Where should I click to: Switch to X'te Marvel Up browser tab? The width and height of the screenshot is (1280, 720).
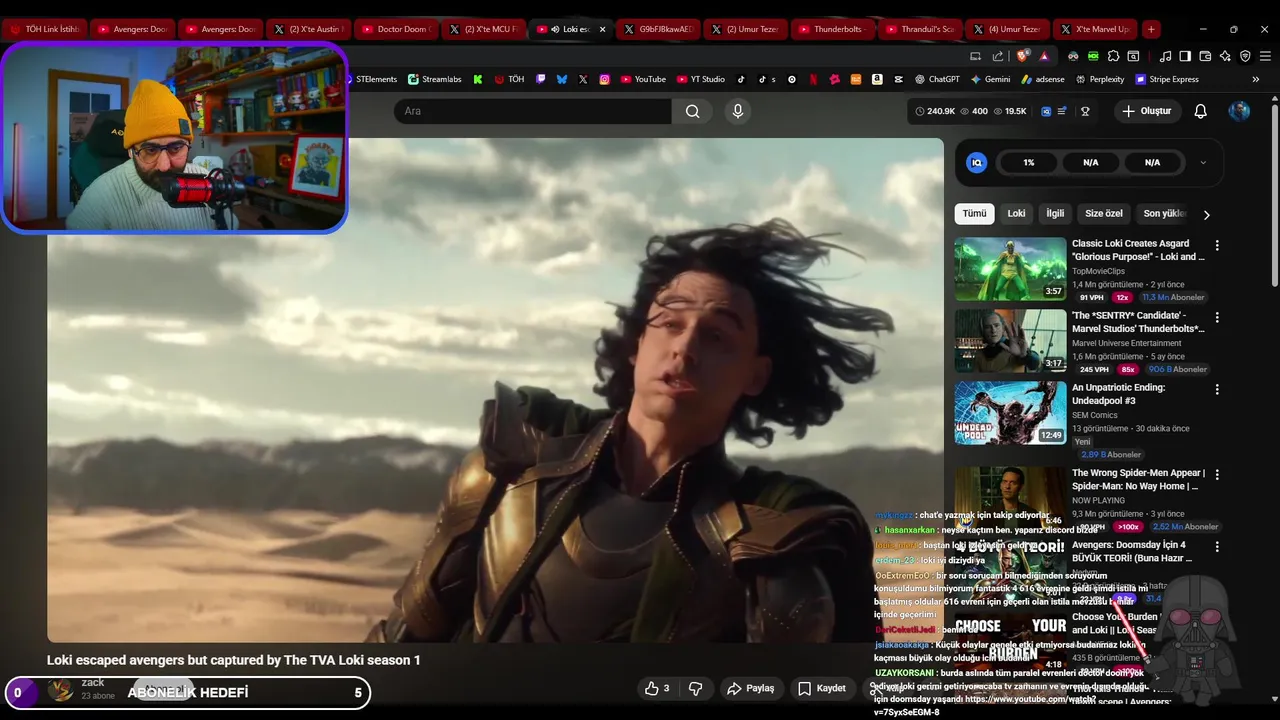(x=1096, y=29)
